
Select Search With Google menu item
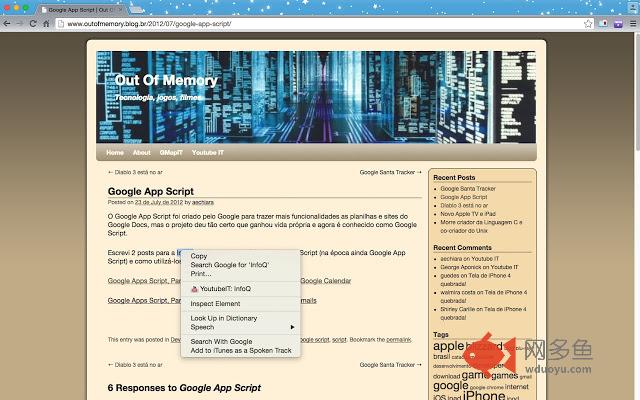tap(221, 341)
